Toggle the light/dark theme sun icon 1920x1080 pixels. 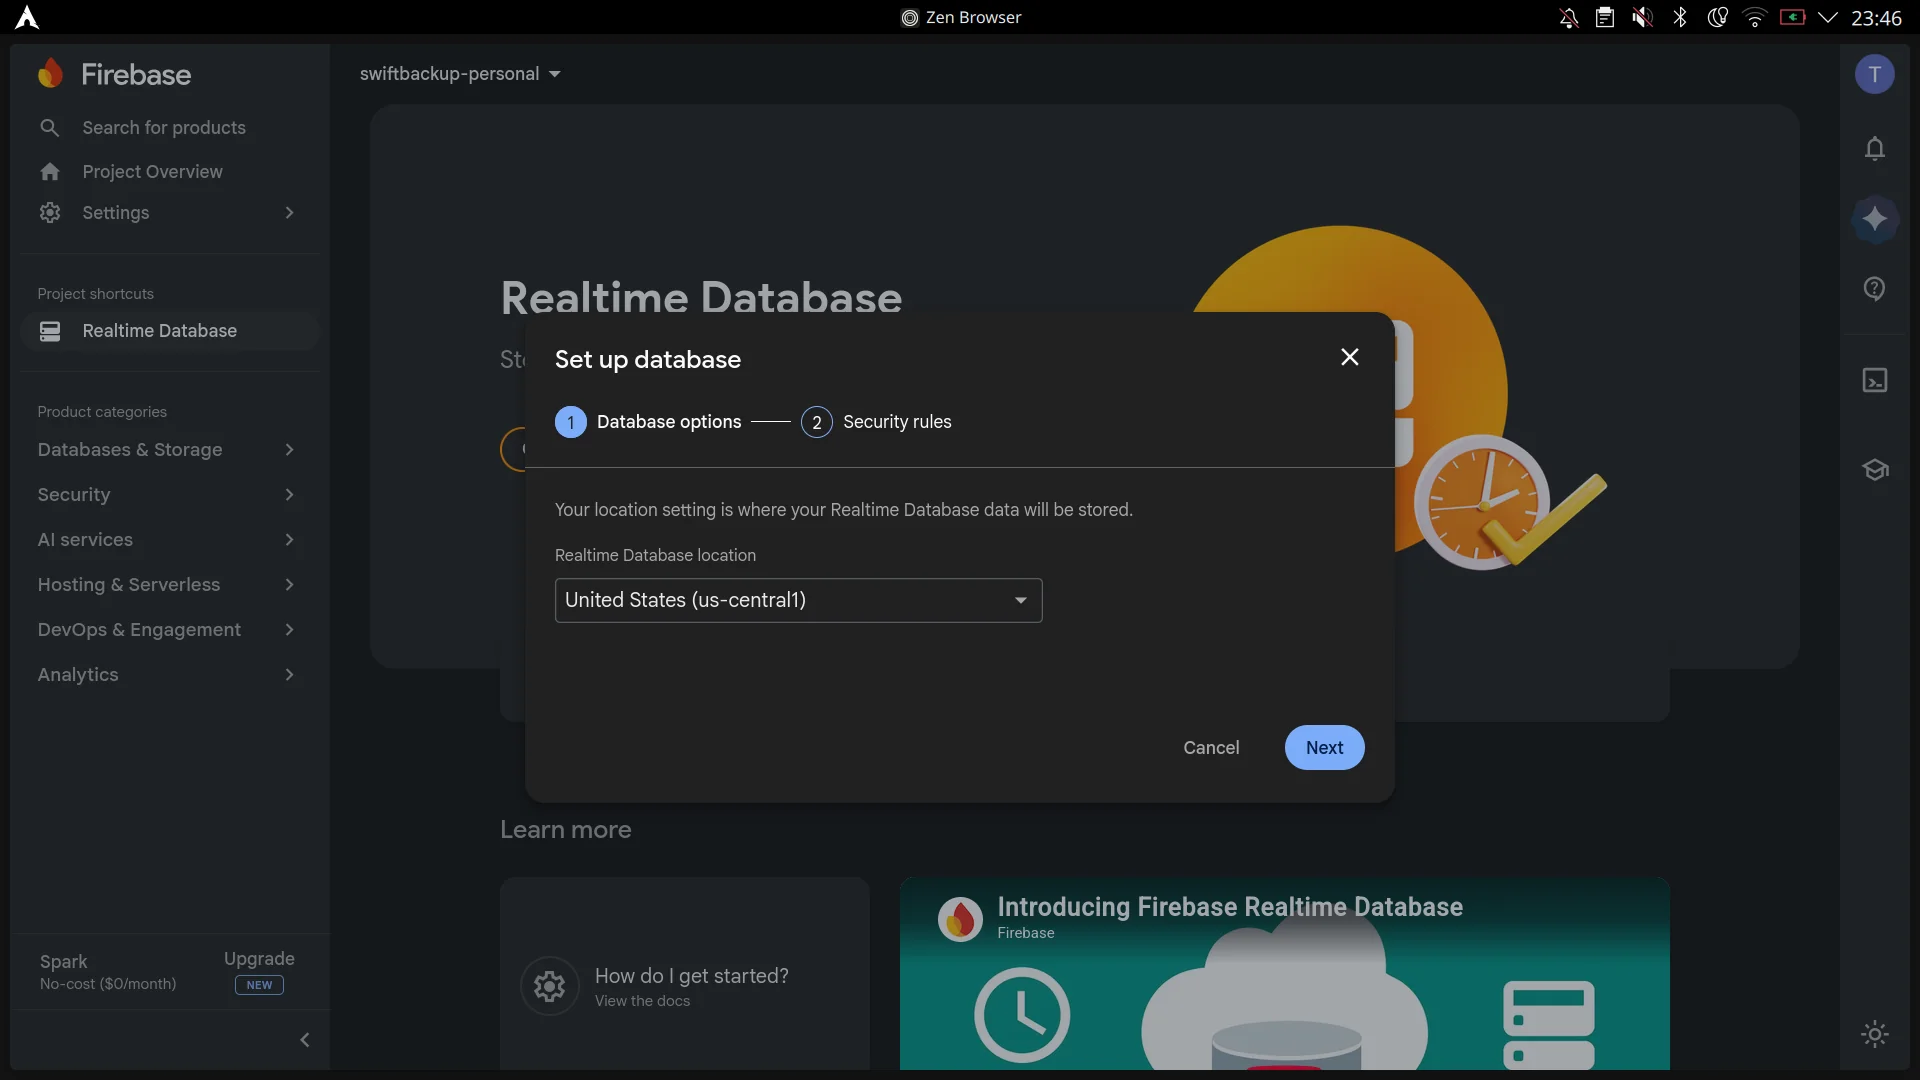pyautogui.click(x=1875, y=1034)
